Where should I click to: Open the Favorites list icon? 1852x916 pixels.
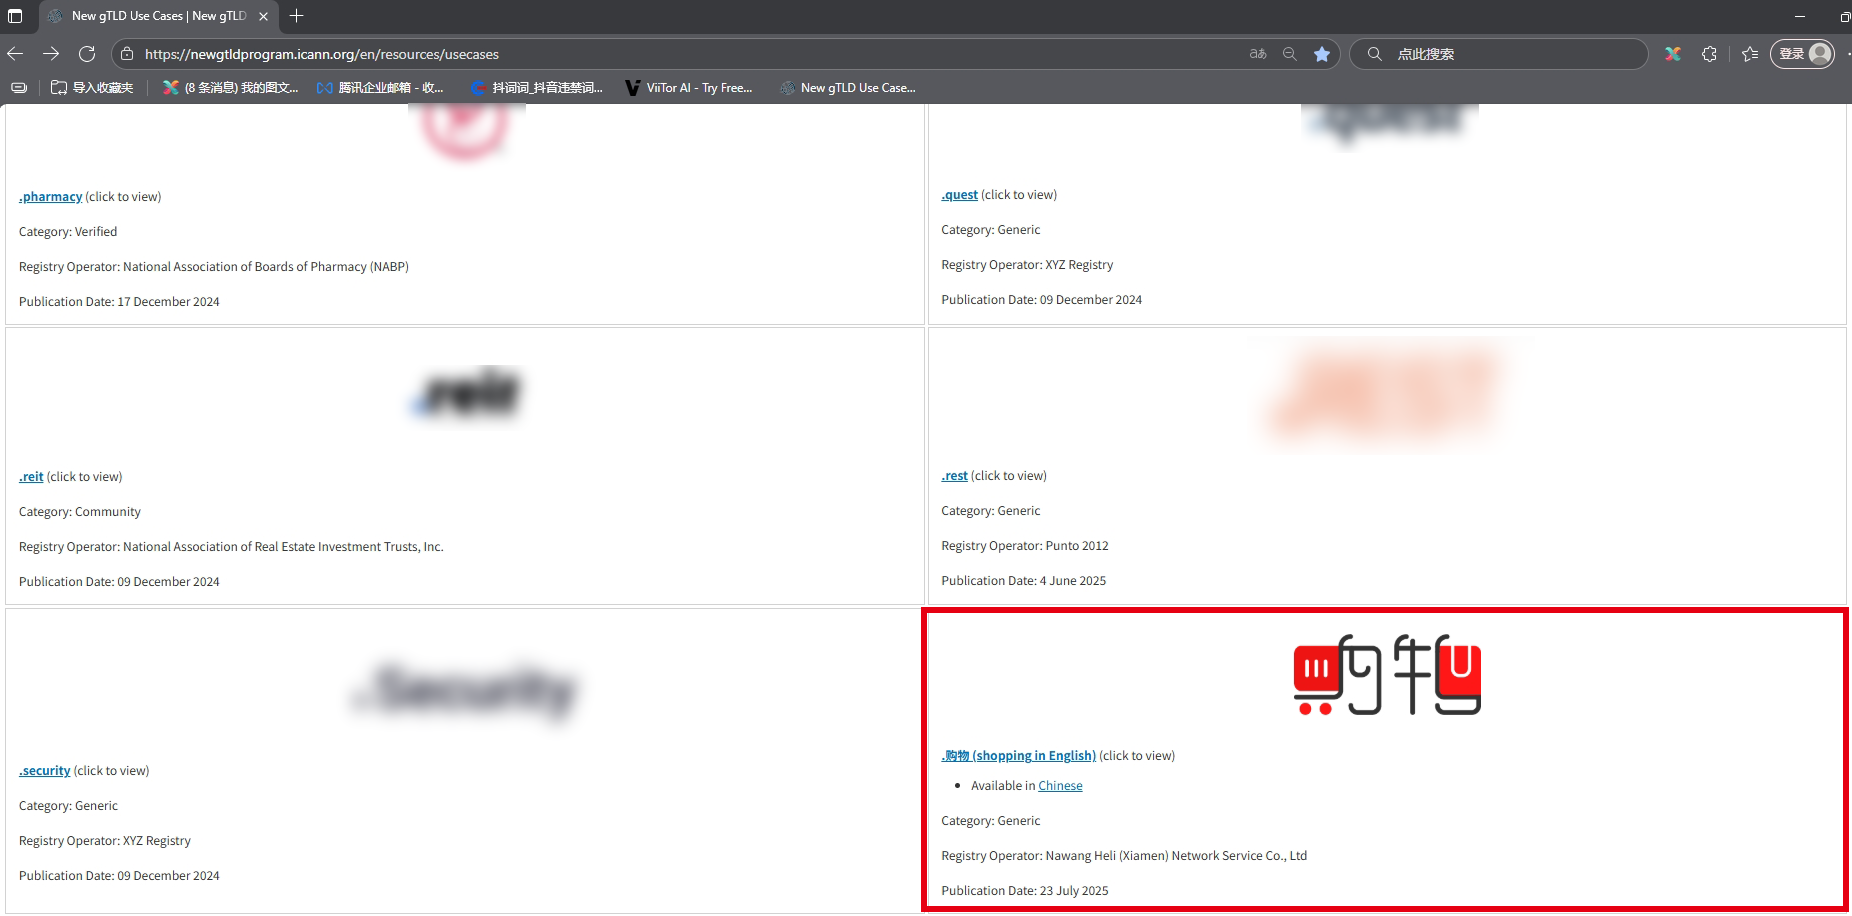1750,54
